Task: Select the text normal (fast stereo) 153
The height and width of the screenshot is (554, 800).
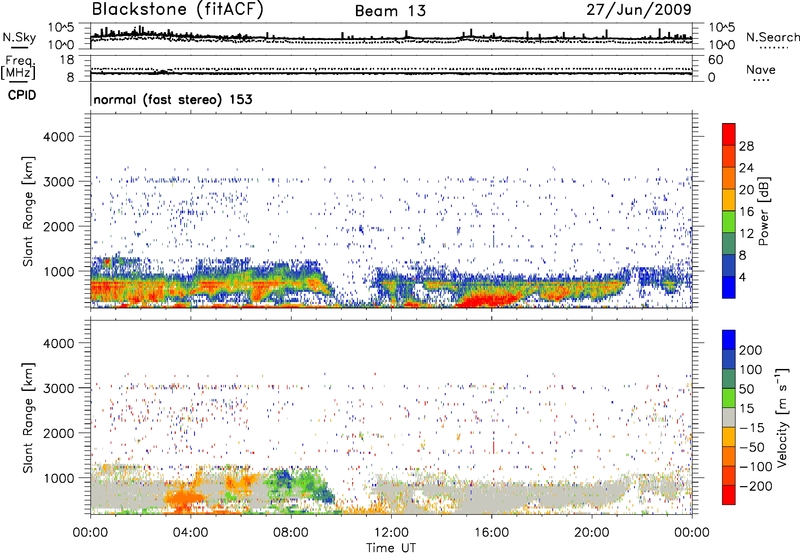Action: (173, 99)
